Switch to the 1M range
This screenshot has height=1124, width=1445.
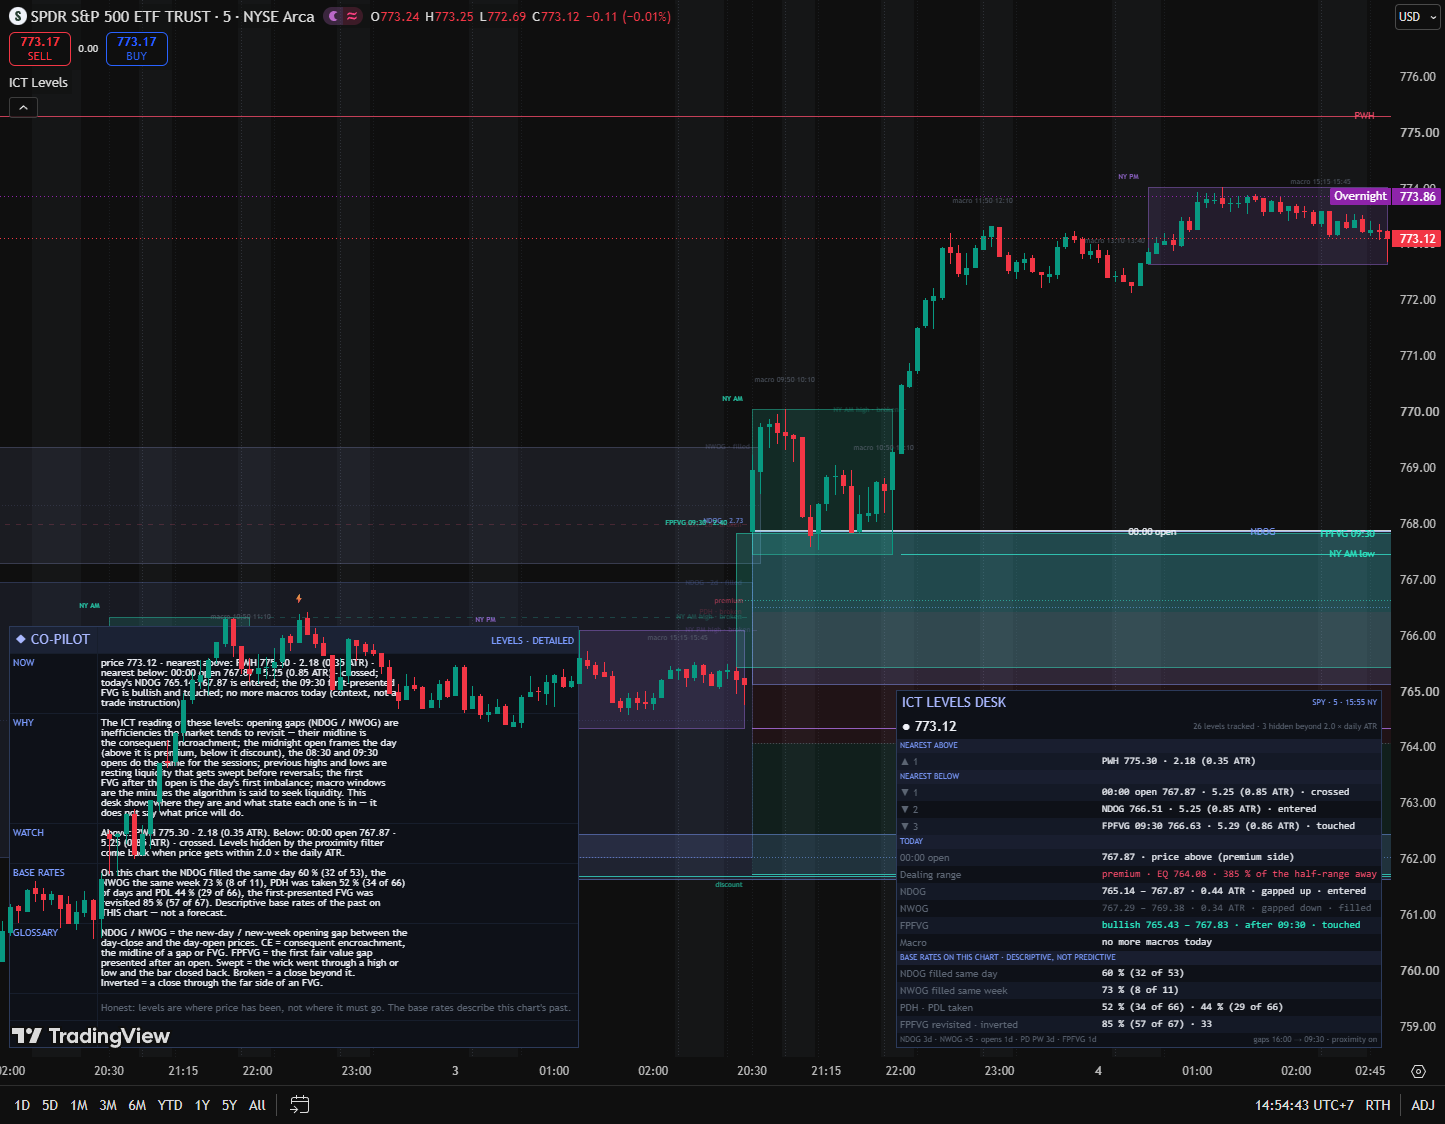[79, 1105]
